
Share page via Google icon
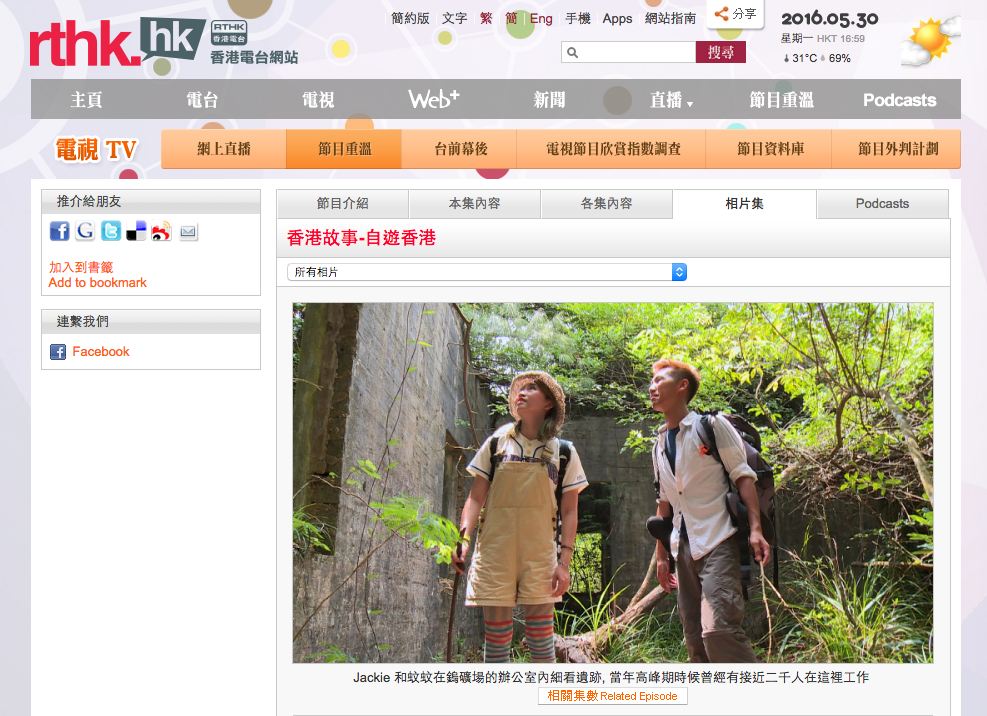pos(85,231)
